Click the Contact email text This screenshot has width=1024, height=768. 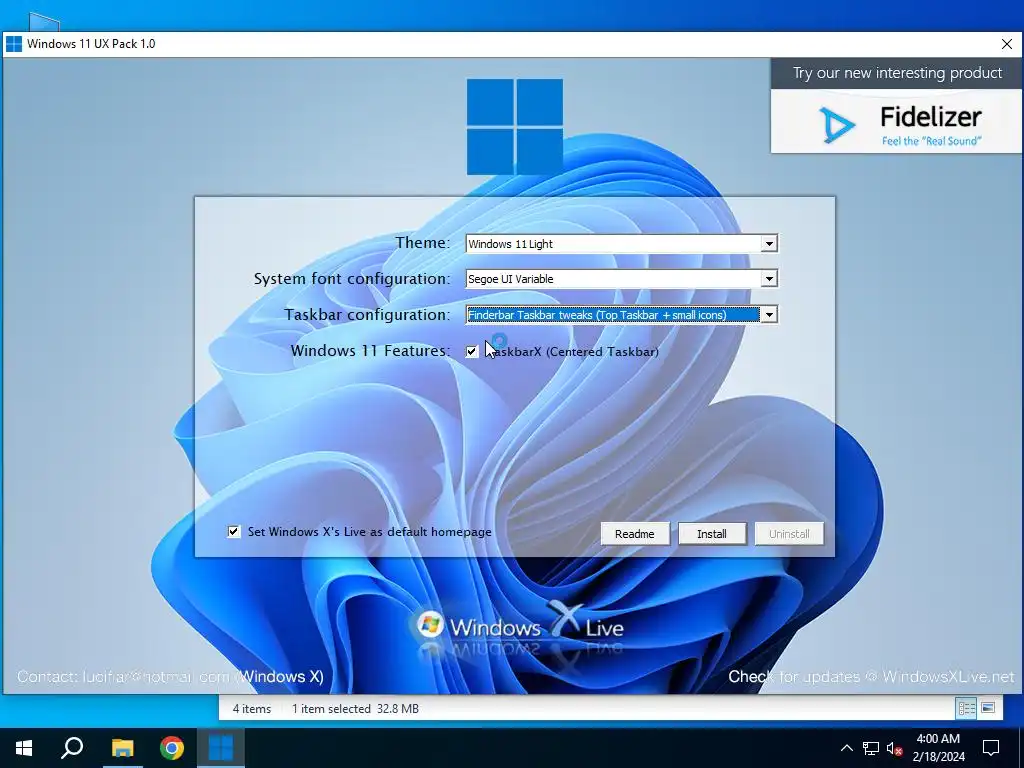pos(170,677)
